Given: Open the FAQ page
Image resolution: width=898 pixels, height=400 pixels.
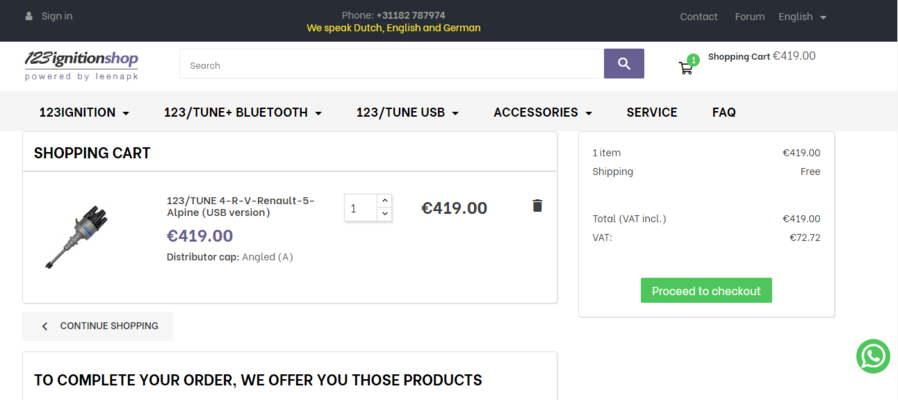Looking at the screenshot, I should coord(724,112).
